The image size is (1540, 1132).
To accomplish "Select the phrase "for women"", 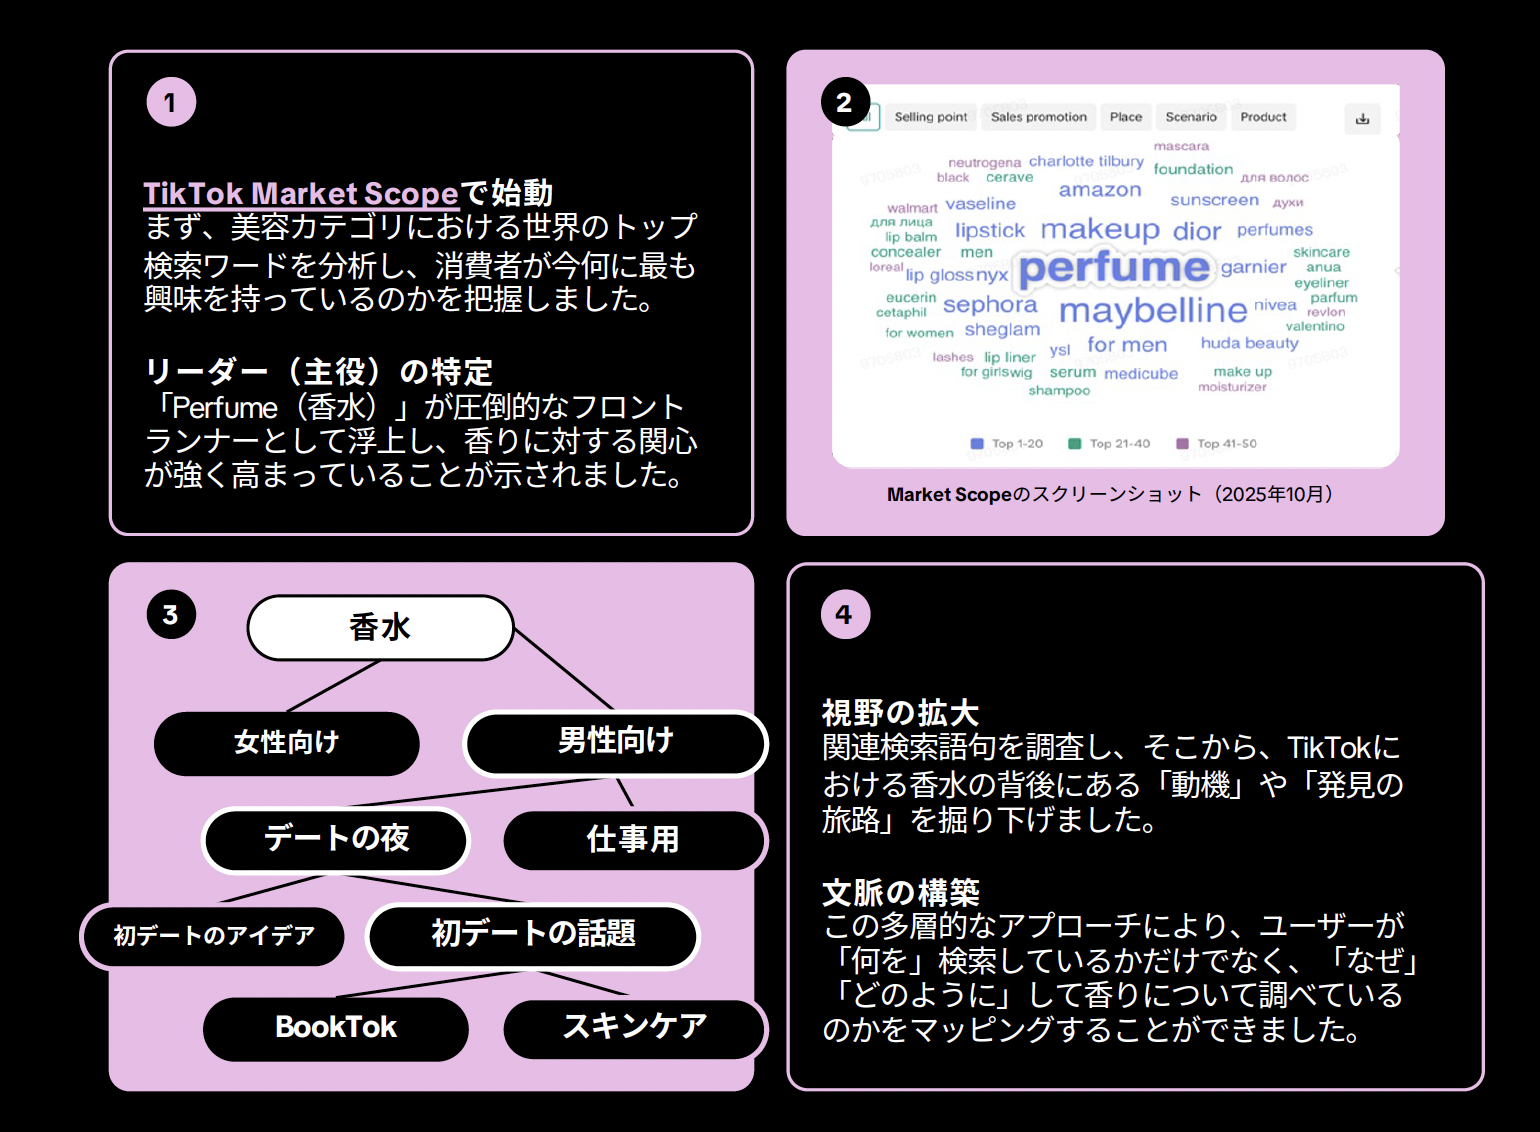I will coord(919,333).
